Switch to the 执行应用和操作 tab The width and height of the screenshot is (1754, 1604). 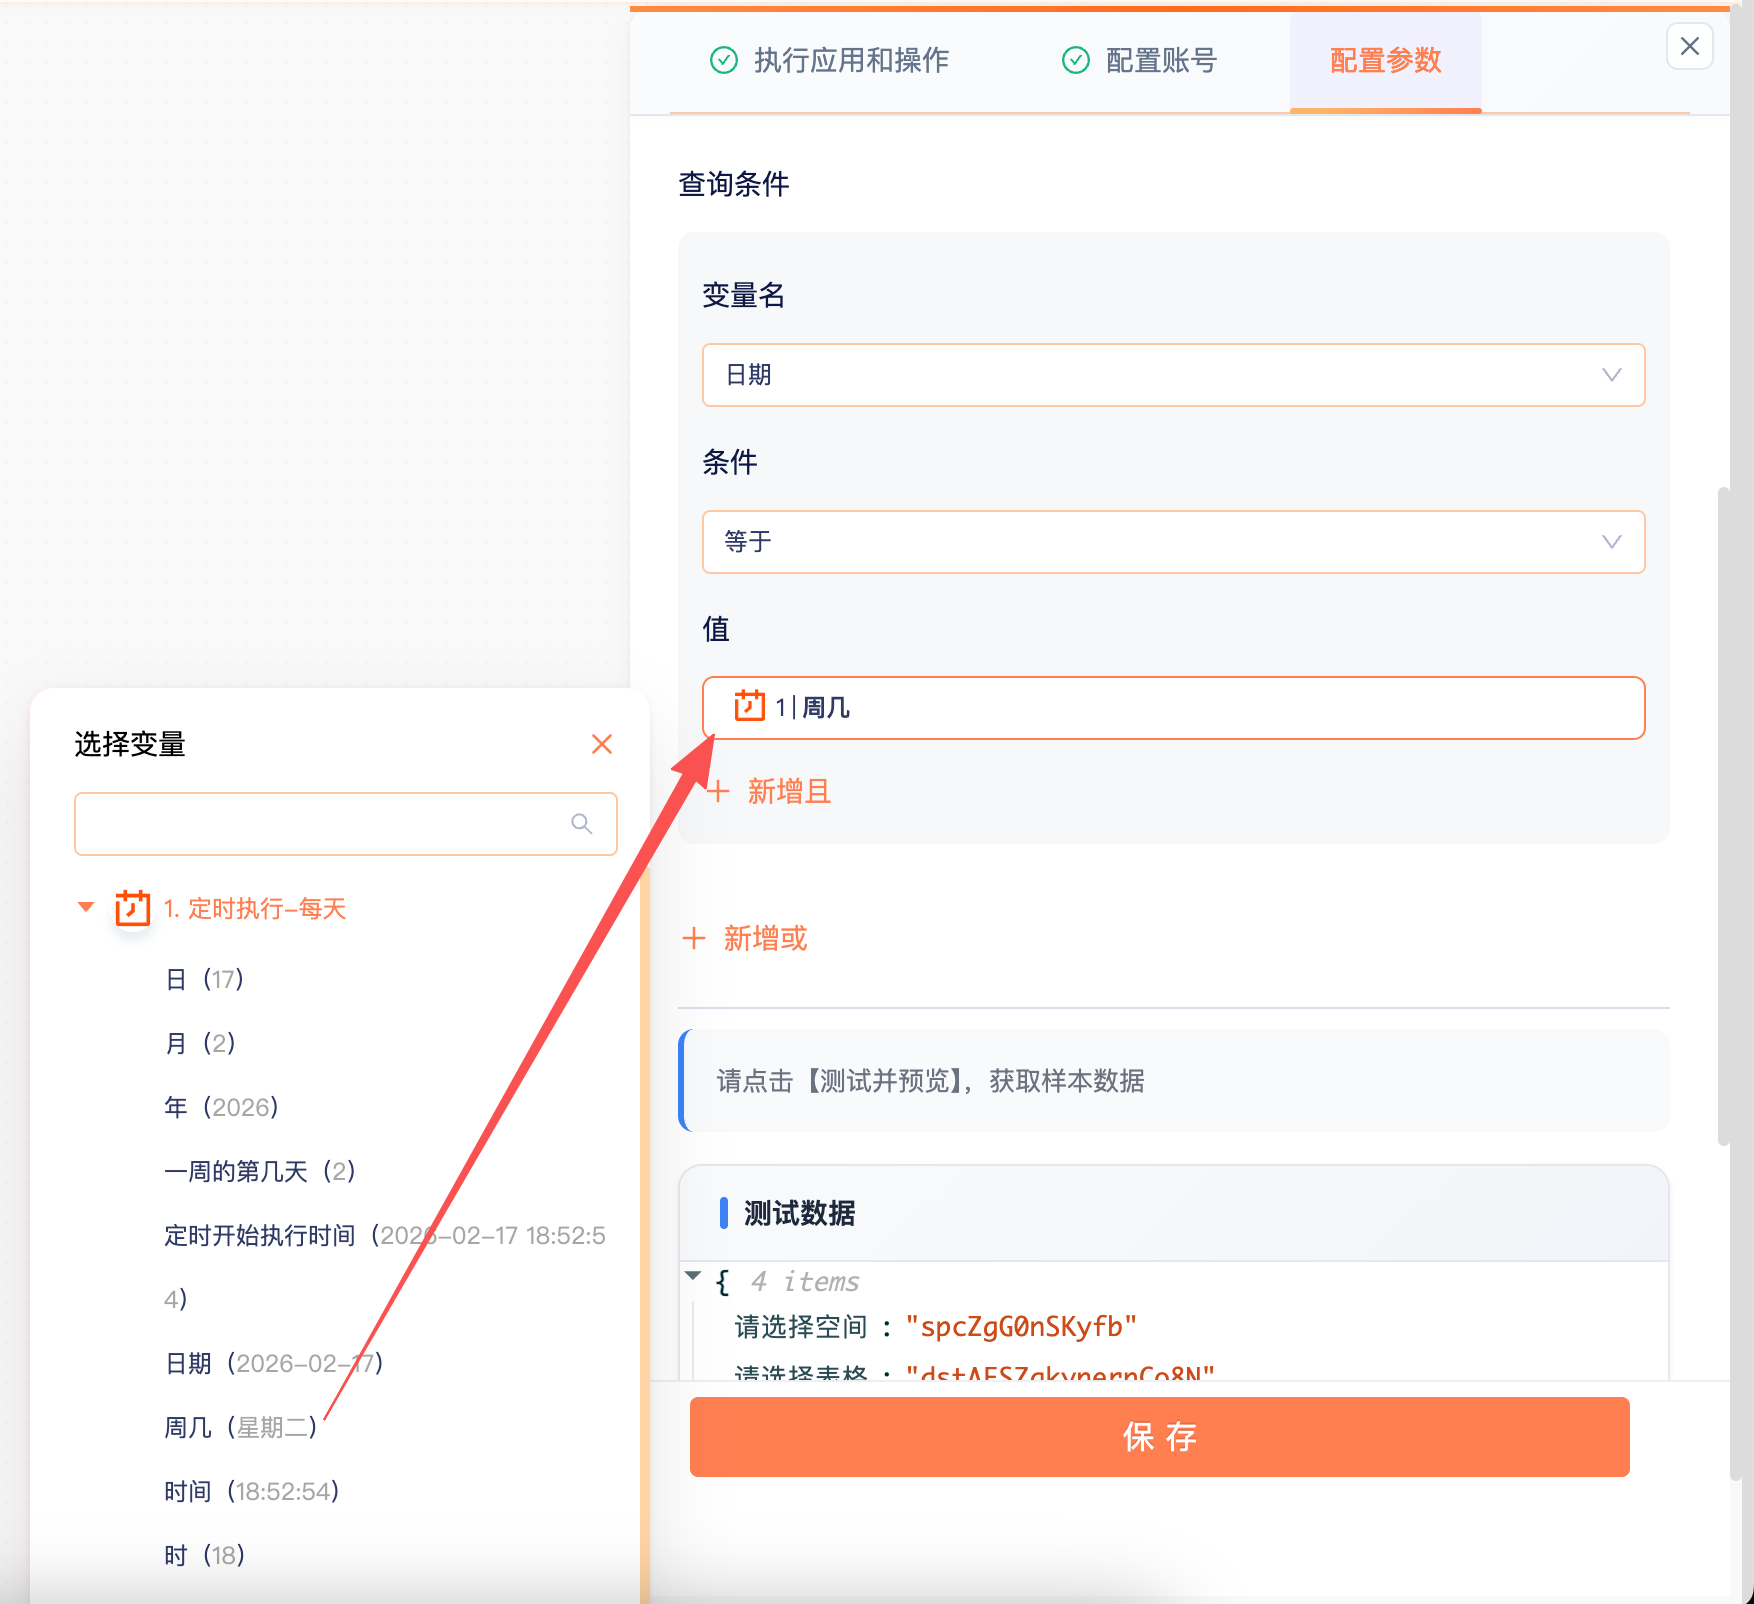tap(829, 60)
